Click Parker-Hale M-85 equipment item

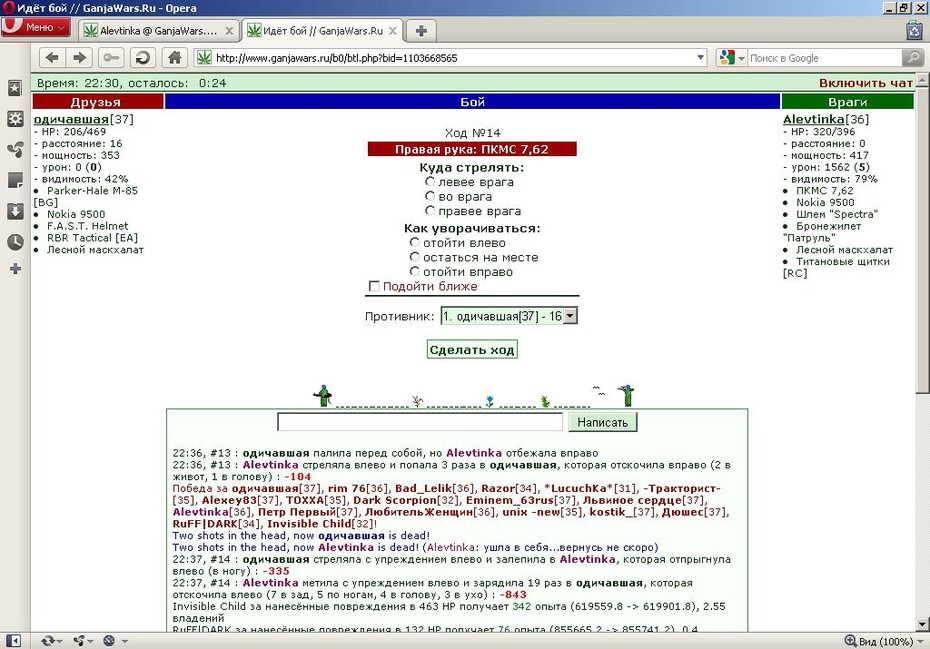(92, 190)
